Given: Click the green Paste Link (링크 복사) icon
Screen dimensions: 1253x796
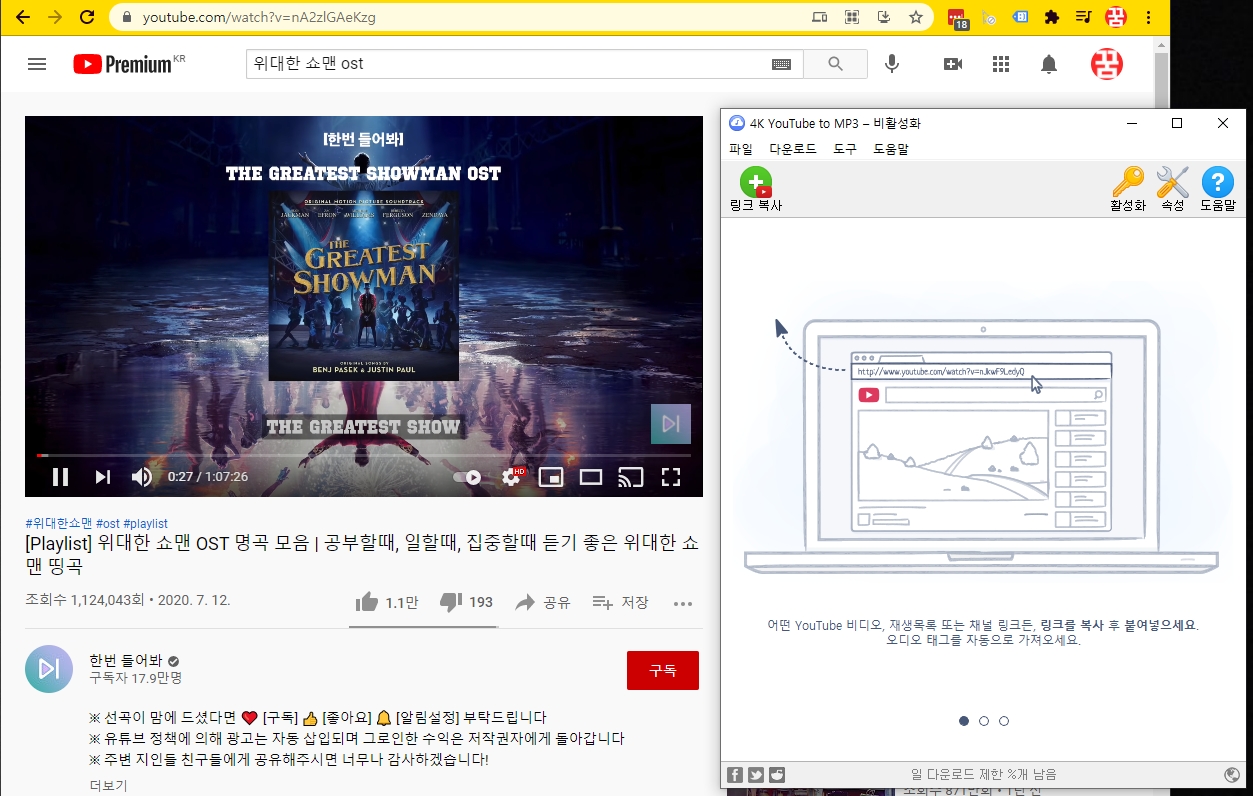Looking at the screenshot, I should (x=756, y=183).
